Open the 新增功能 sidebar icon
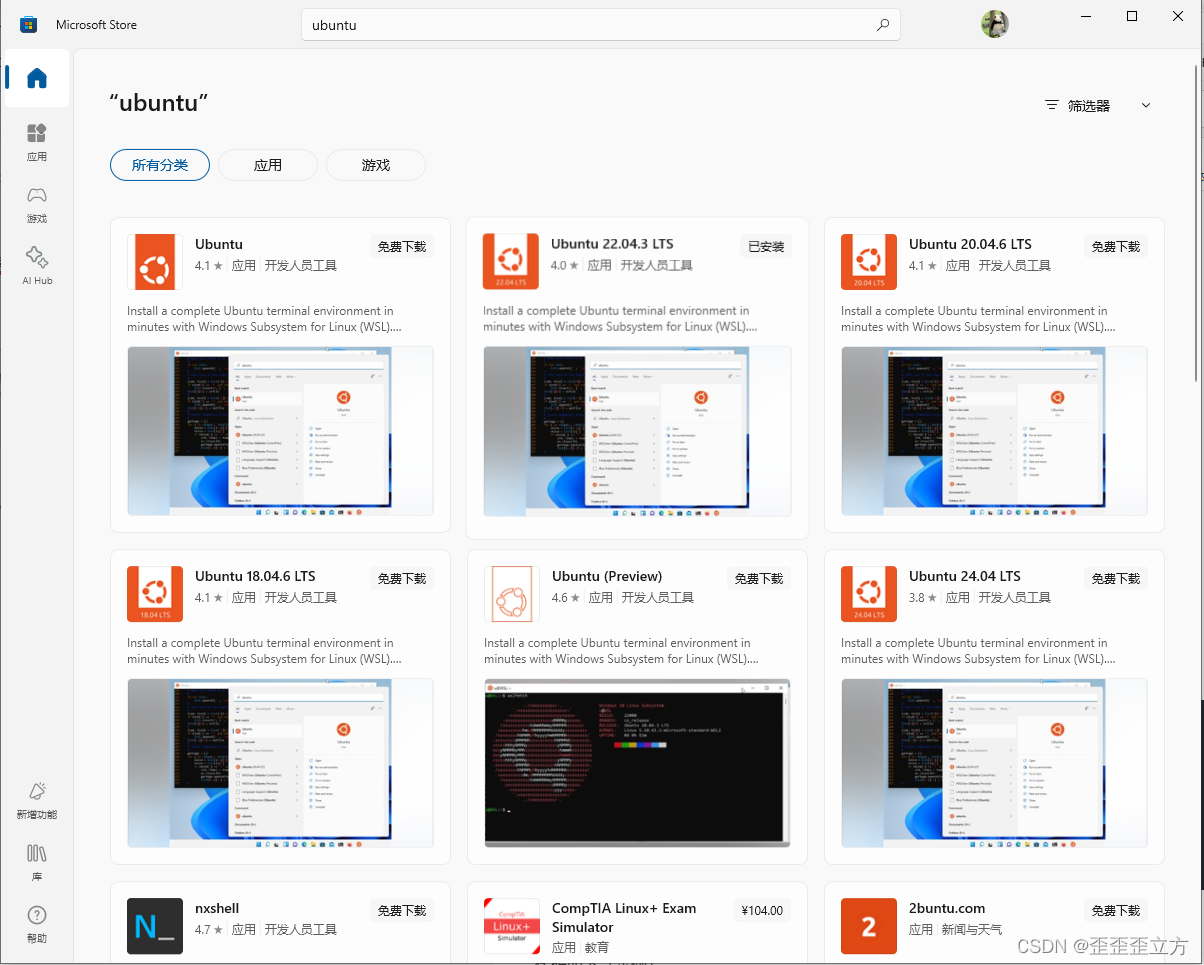1204x965 pixels. 36,798
